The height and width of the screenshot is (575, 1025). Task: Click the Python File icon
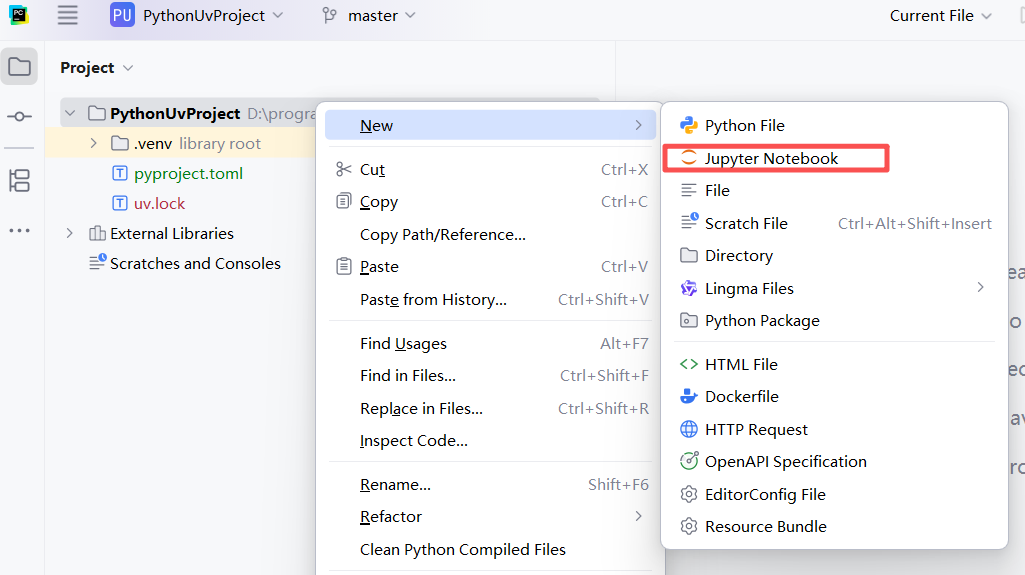click(x=689, y=125)
